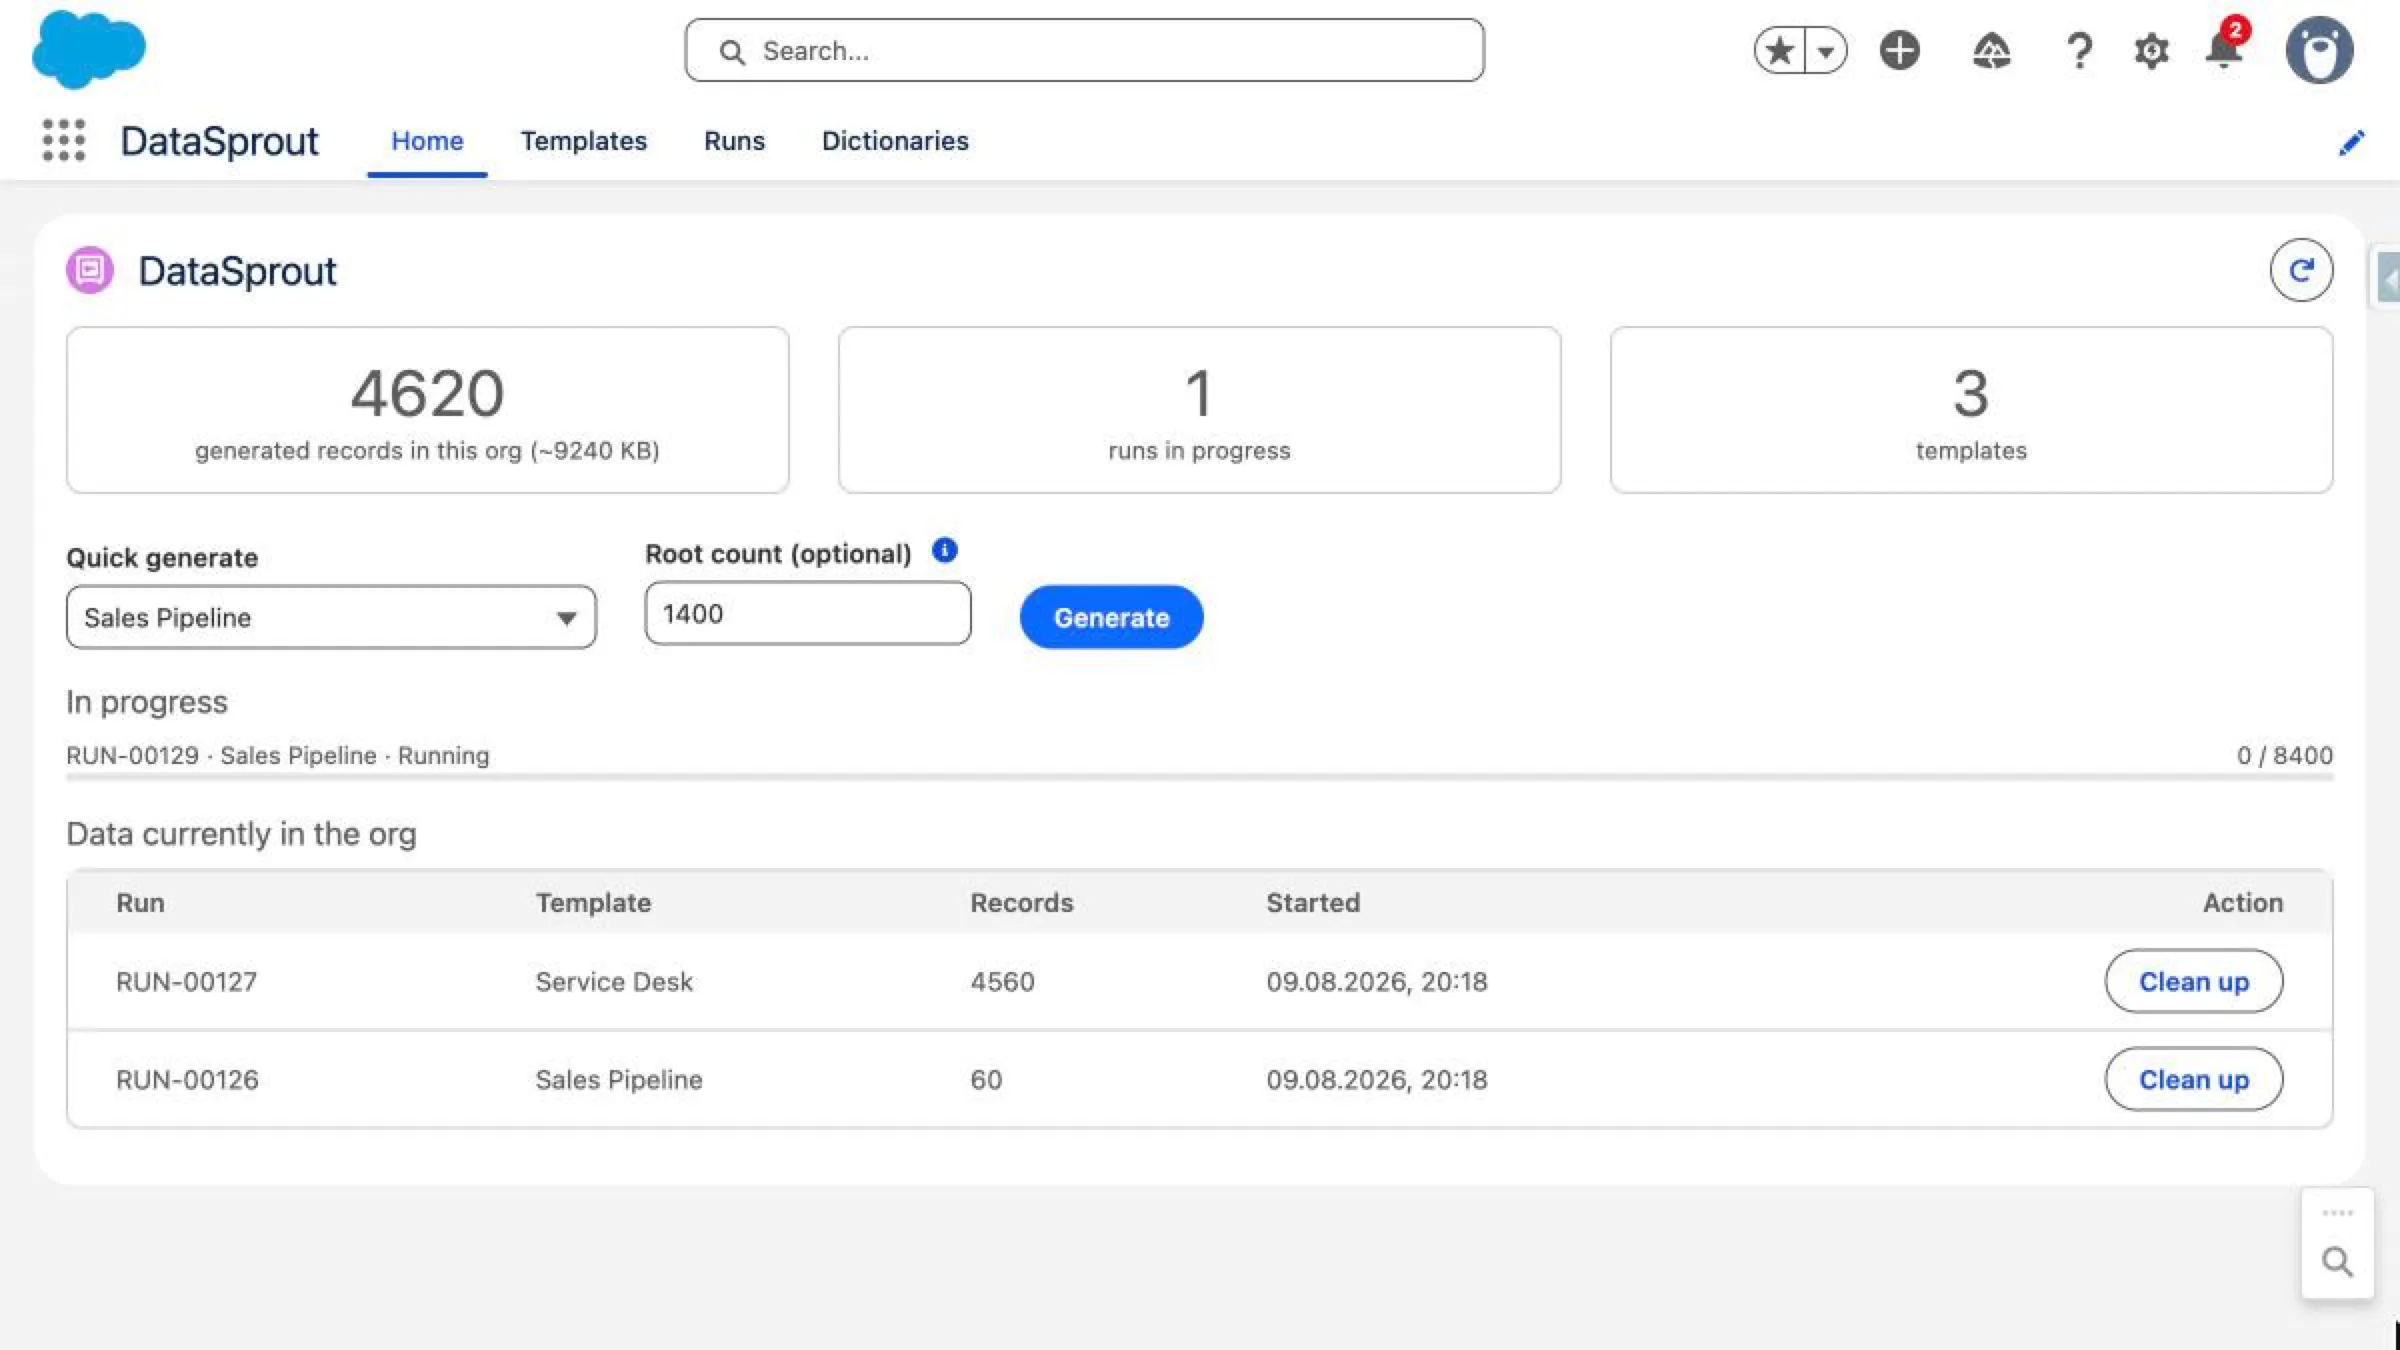The width and height of the screenshot is (2400, 1350).
Task: Switch to the Templates tab
Action: click(584, 141)
